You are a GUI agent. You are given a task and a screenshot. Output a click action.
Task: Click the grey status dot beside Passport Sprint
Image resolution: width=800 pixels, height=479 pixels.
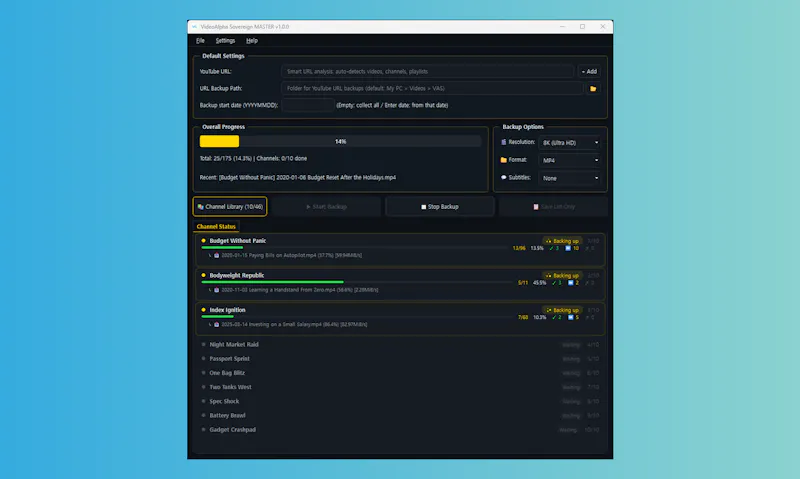tap(204, 359)
